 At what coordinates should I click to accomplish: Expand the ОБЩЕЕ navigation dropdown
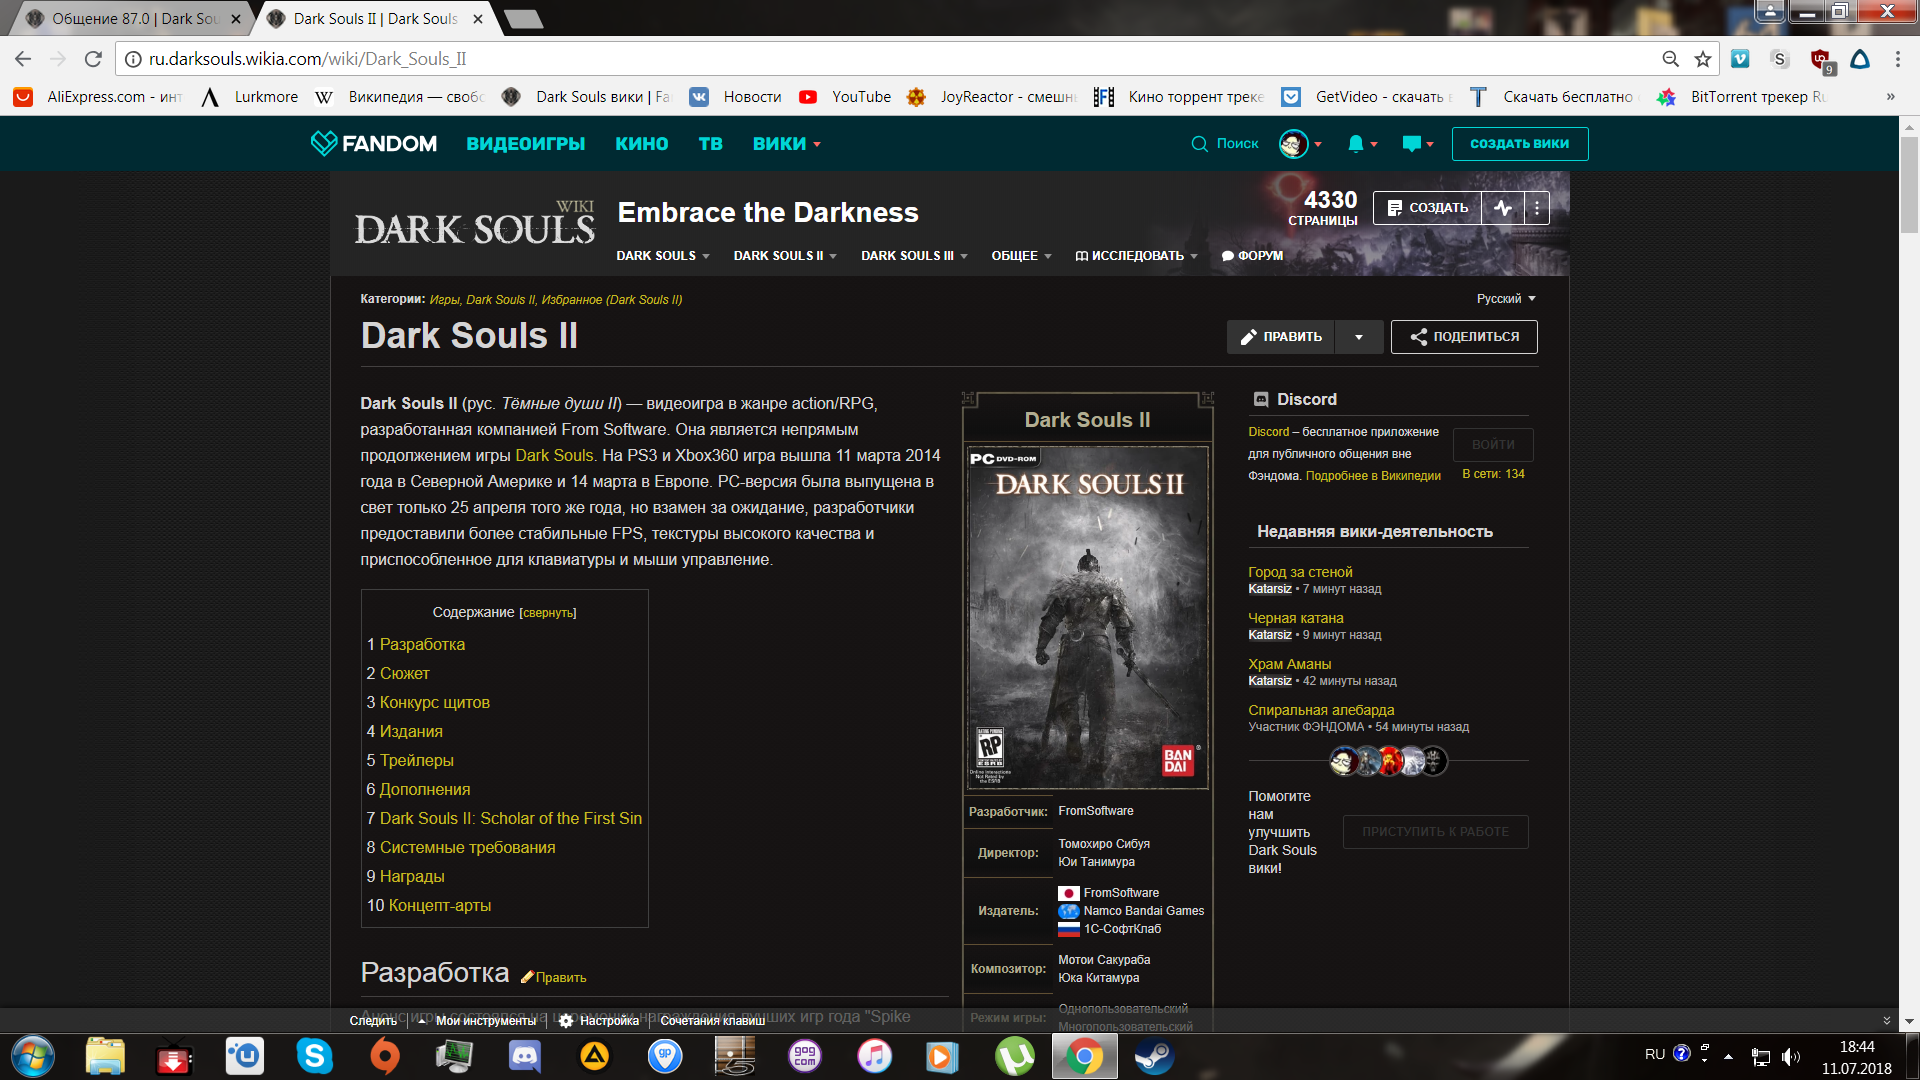1021,256
